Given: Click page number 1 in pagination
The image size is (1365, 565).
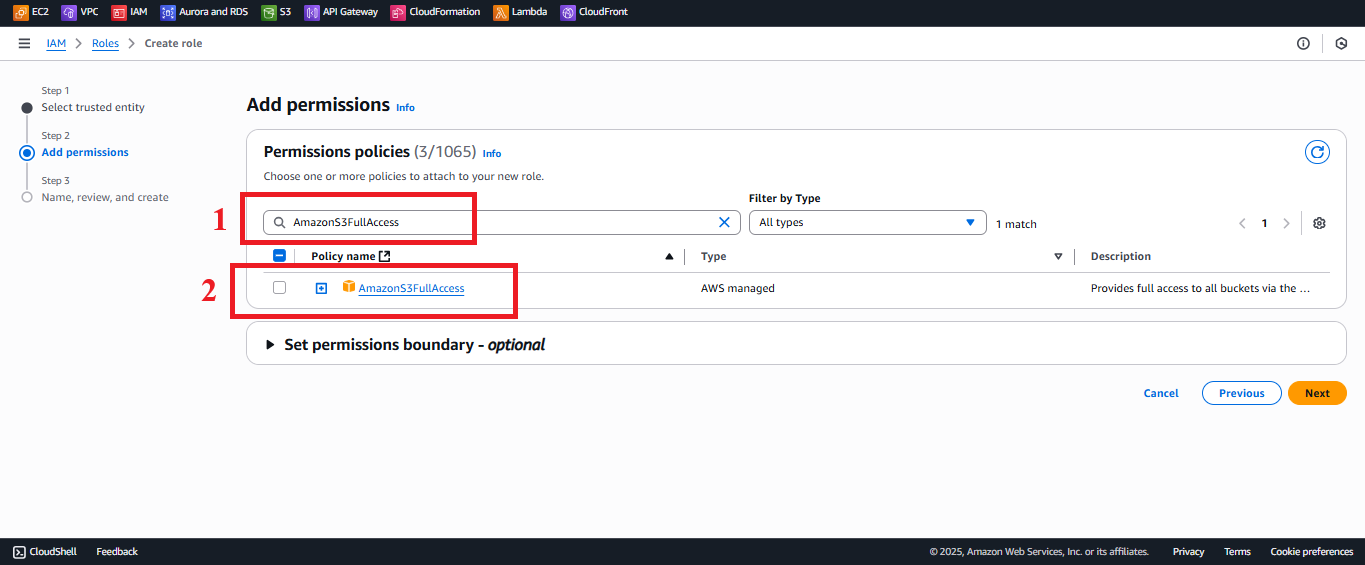Looking at the screenshot, I should [x=1264, y=223].
